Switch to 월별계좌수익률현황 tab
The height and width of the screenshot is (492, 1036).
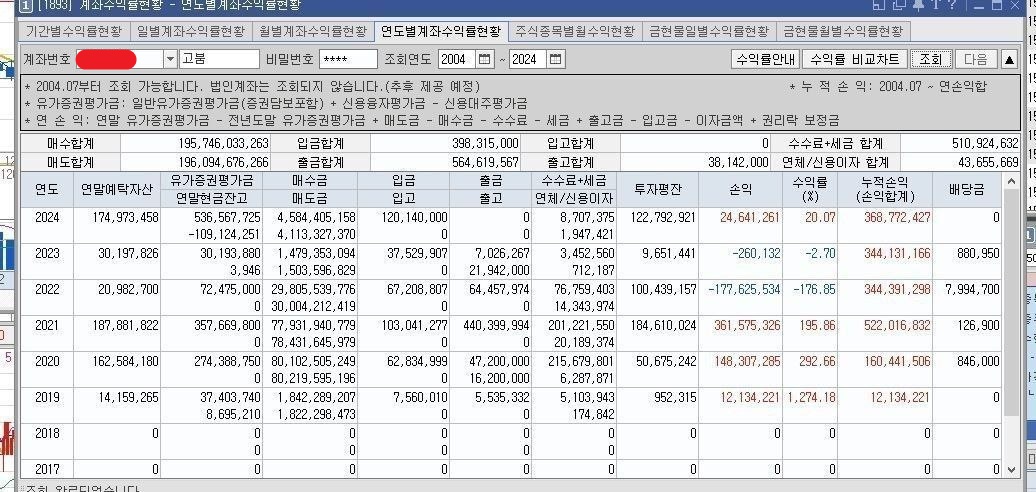click(313, 31)
